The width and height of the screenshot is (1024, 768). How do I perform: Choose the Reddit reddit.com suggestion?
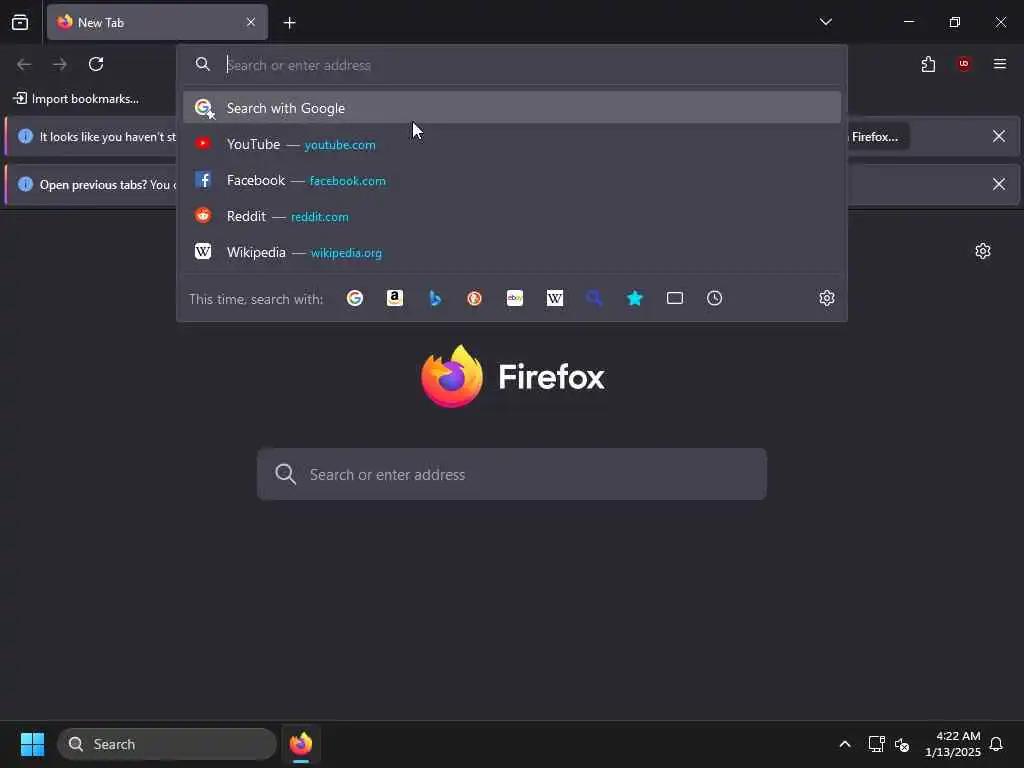[x=512, y=216]
